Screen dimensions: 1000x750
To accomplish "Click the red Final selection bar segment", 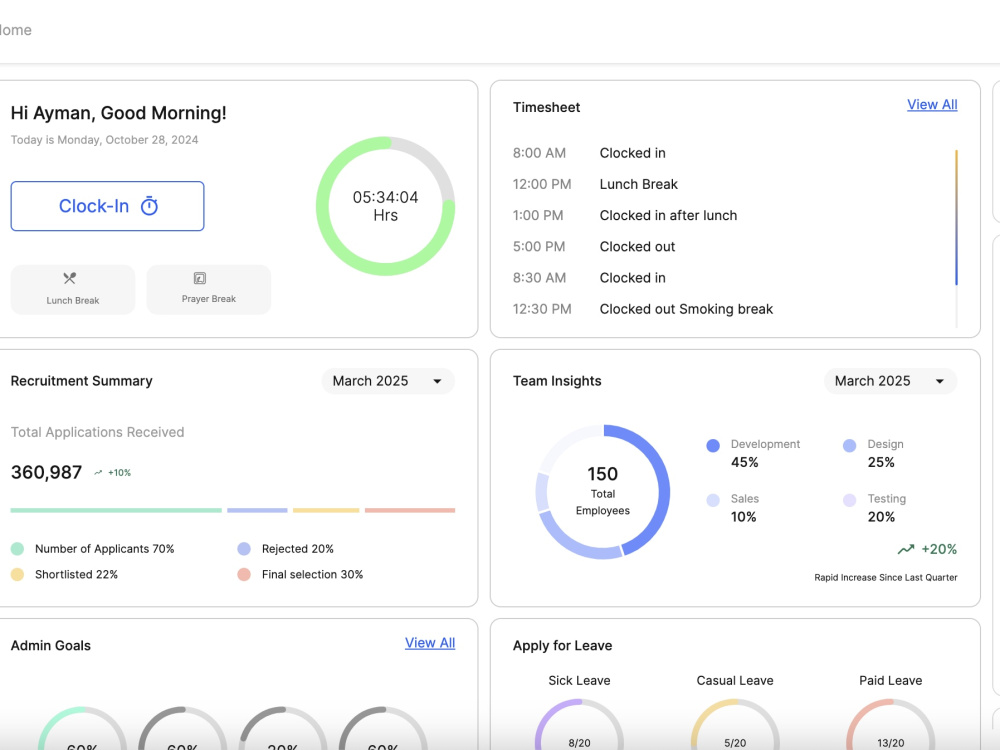I will 410,510.
